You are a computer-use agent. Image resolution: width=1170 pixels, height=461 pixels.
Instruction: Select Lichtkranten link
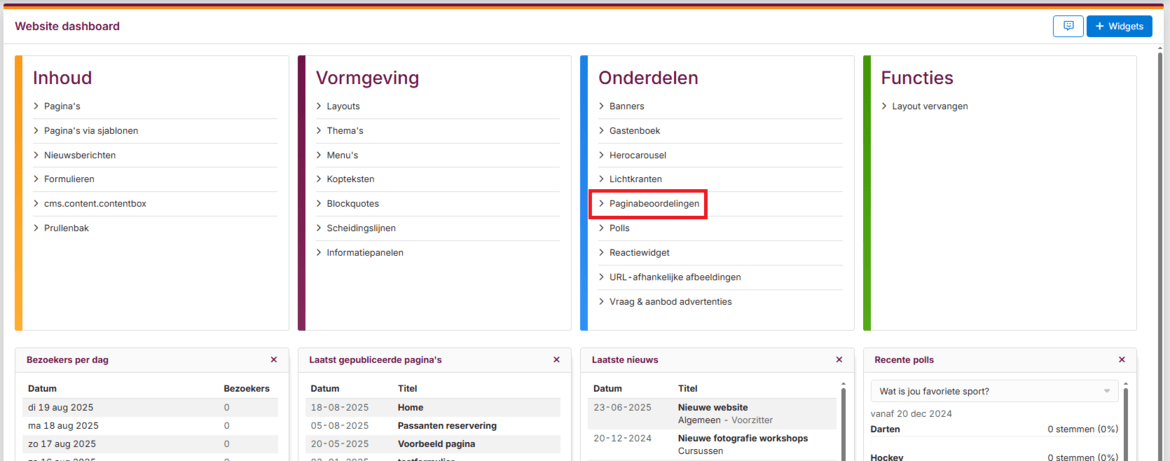point(636,179)
